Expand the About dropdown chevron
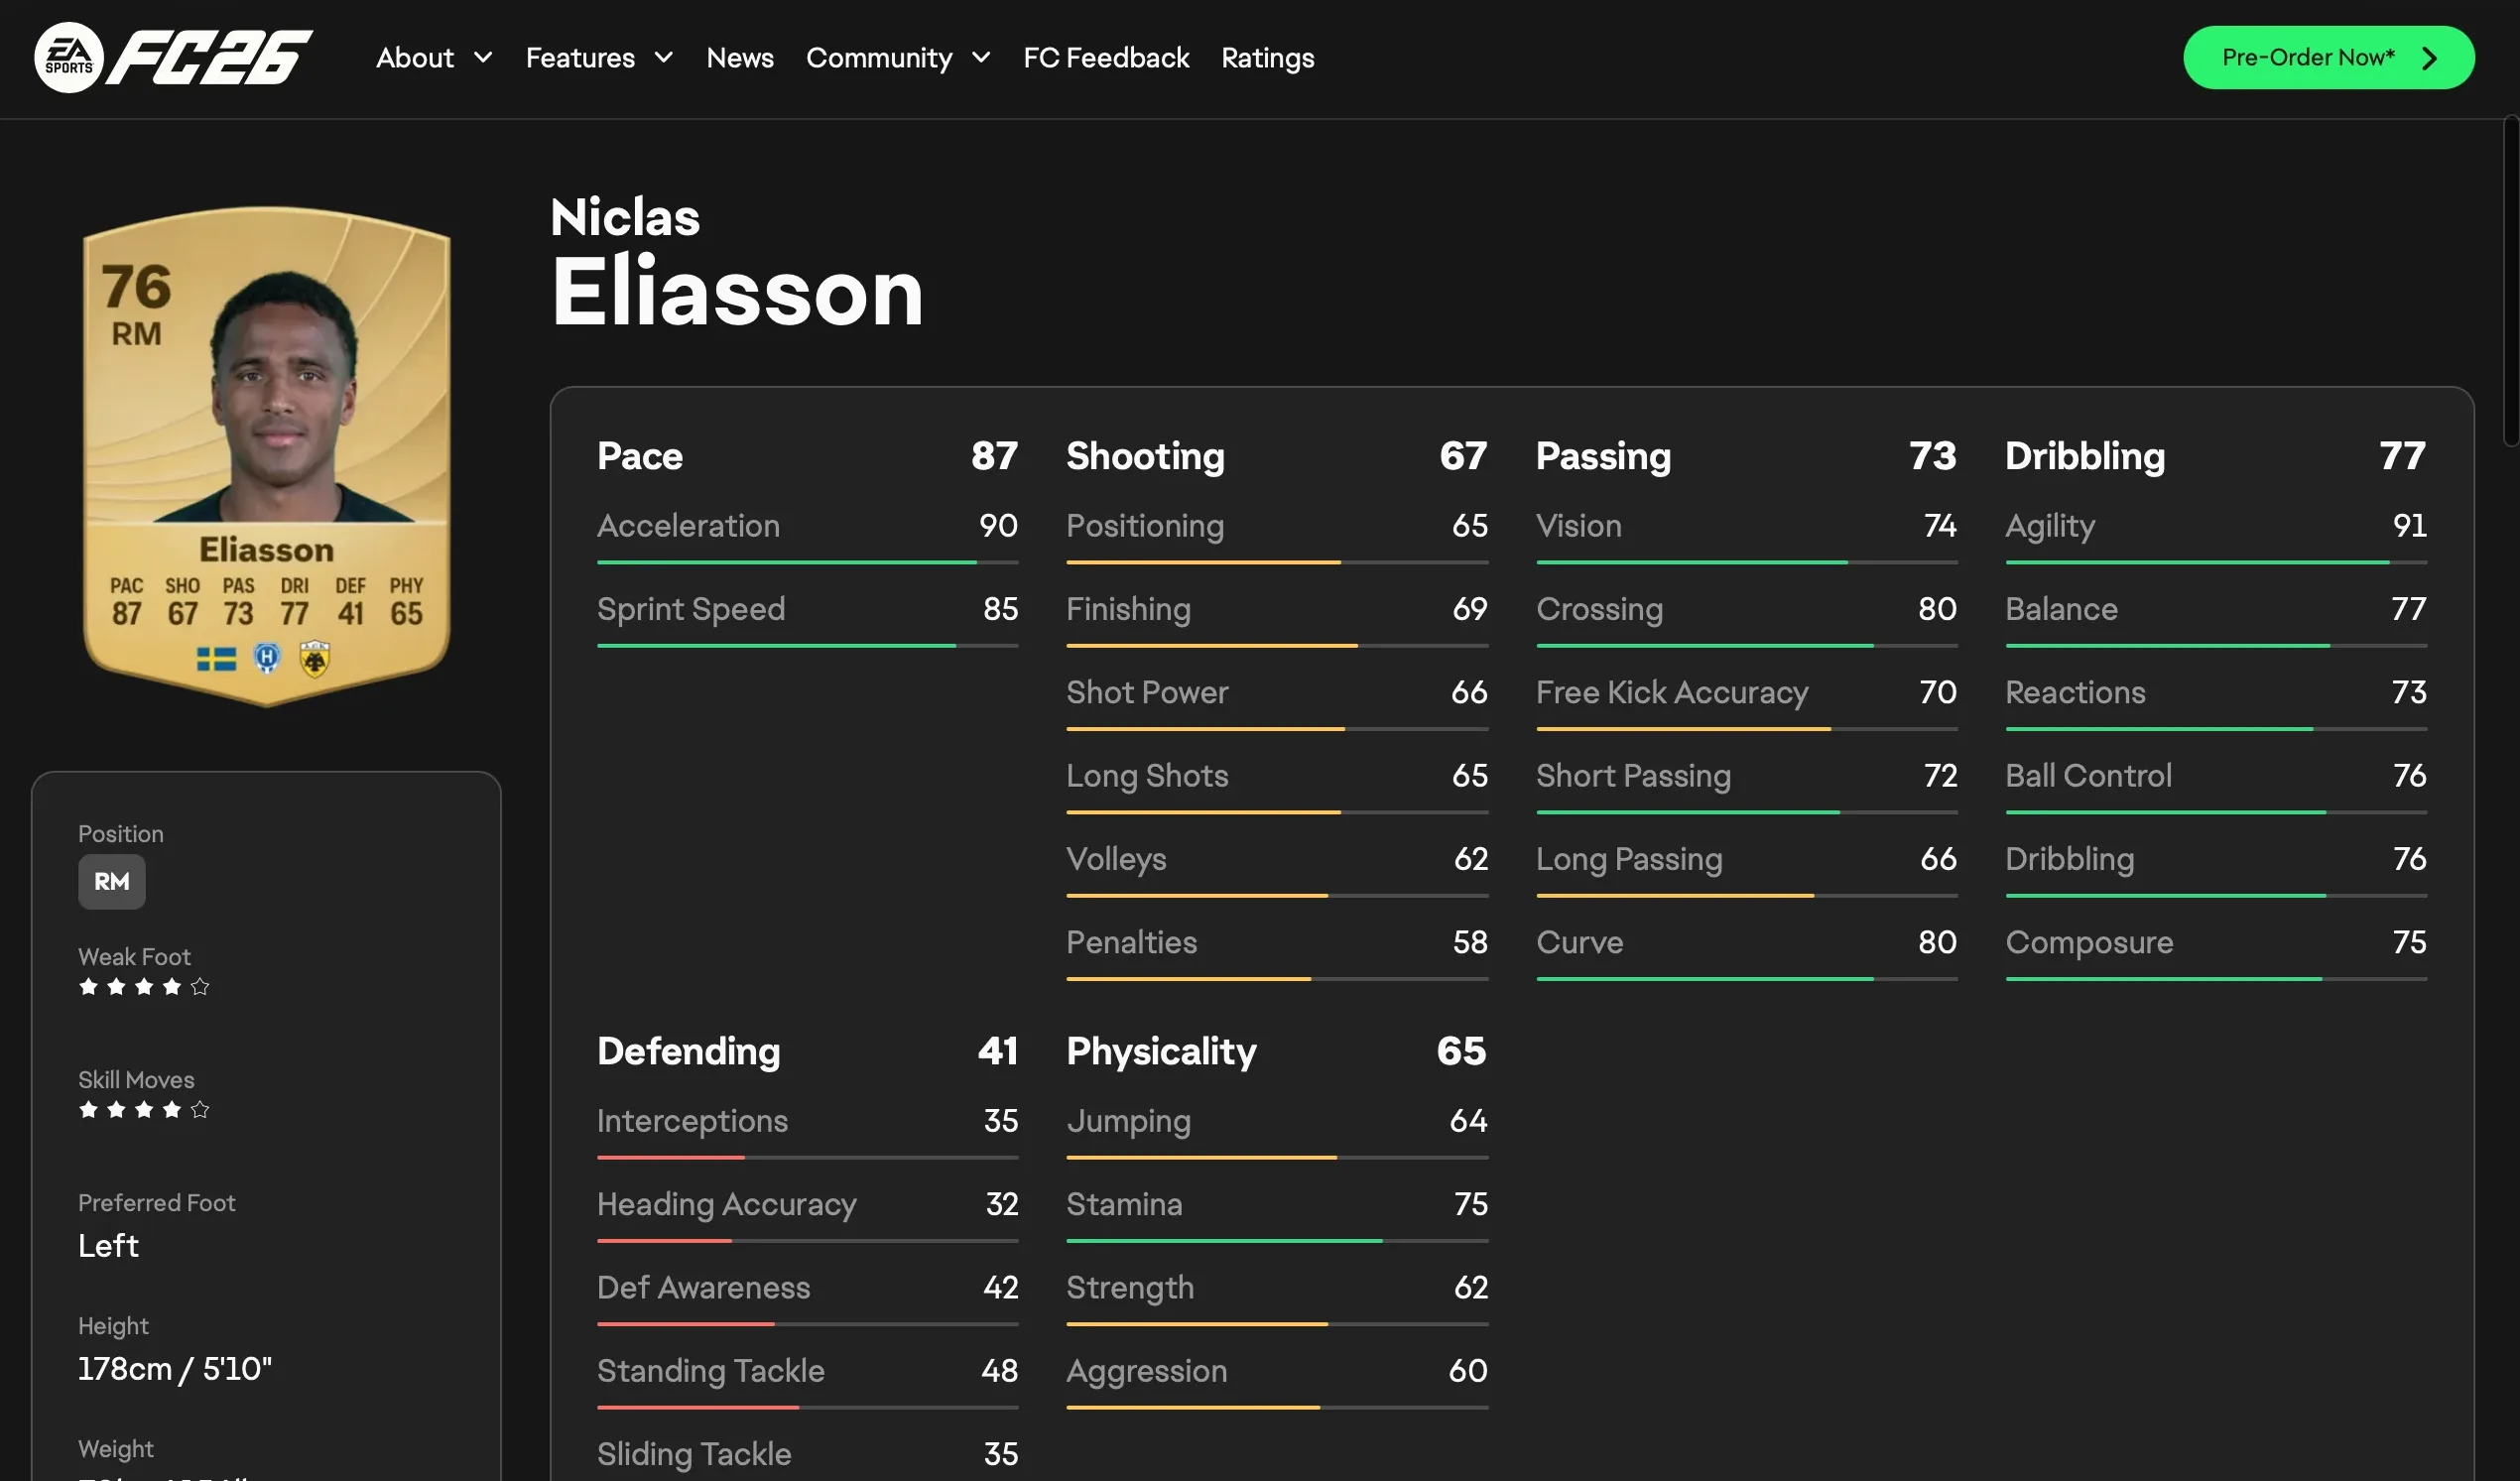This screenshot has height=1481, width=2520. pyautogui.click(x=483, y=58)
